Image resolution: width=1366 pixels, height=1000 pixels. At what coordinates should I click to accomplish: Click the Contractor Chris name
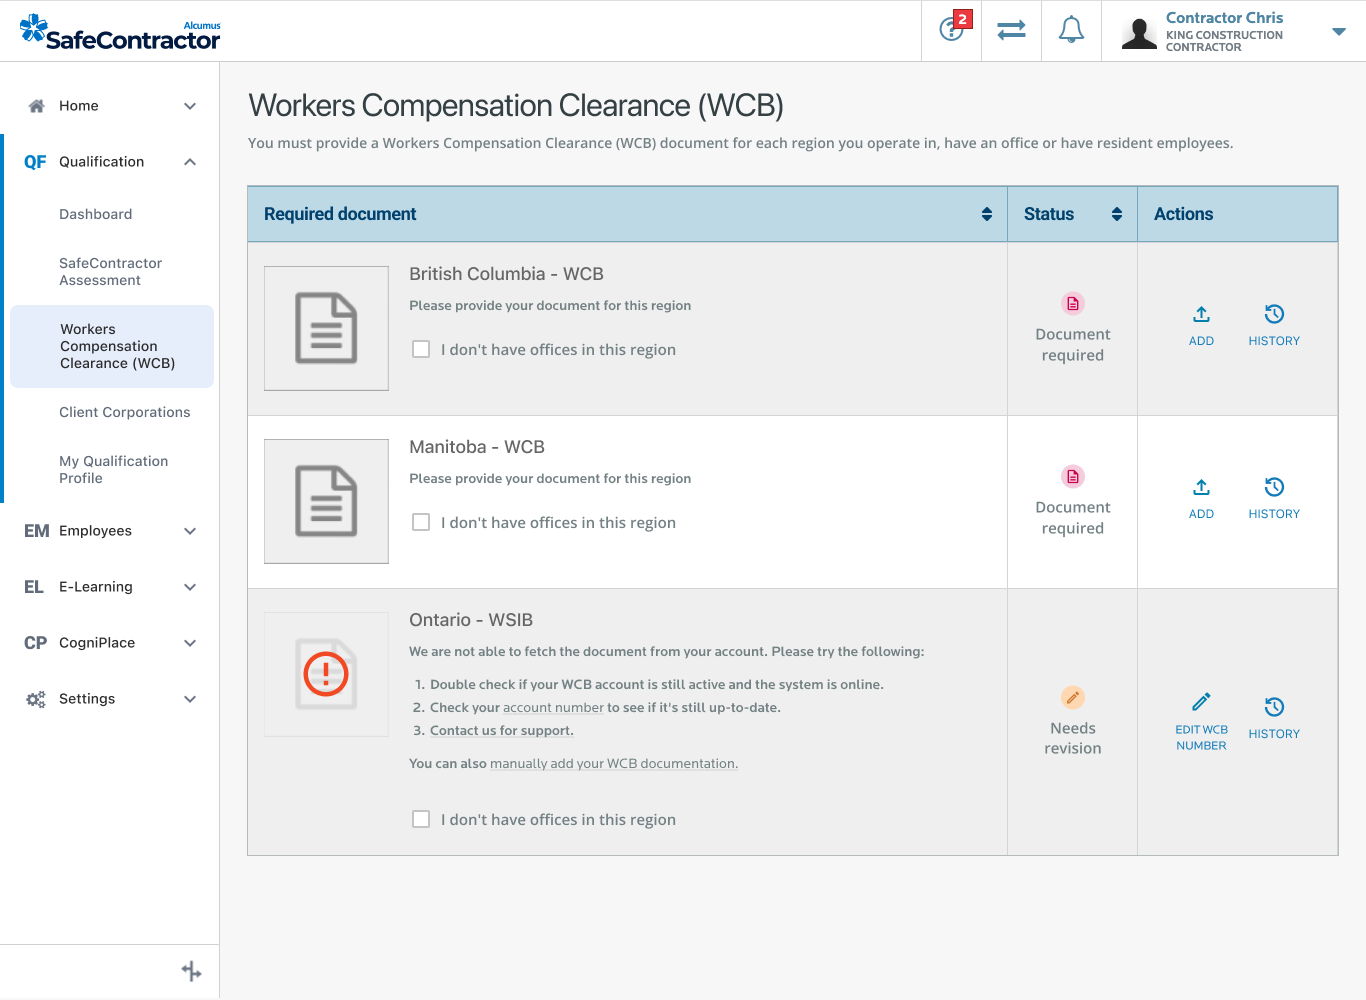(1224, 18)
